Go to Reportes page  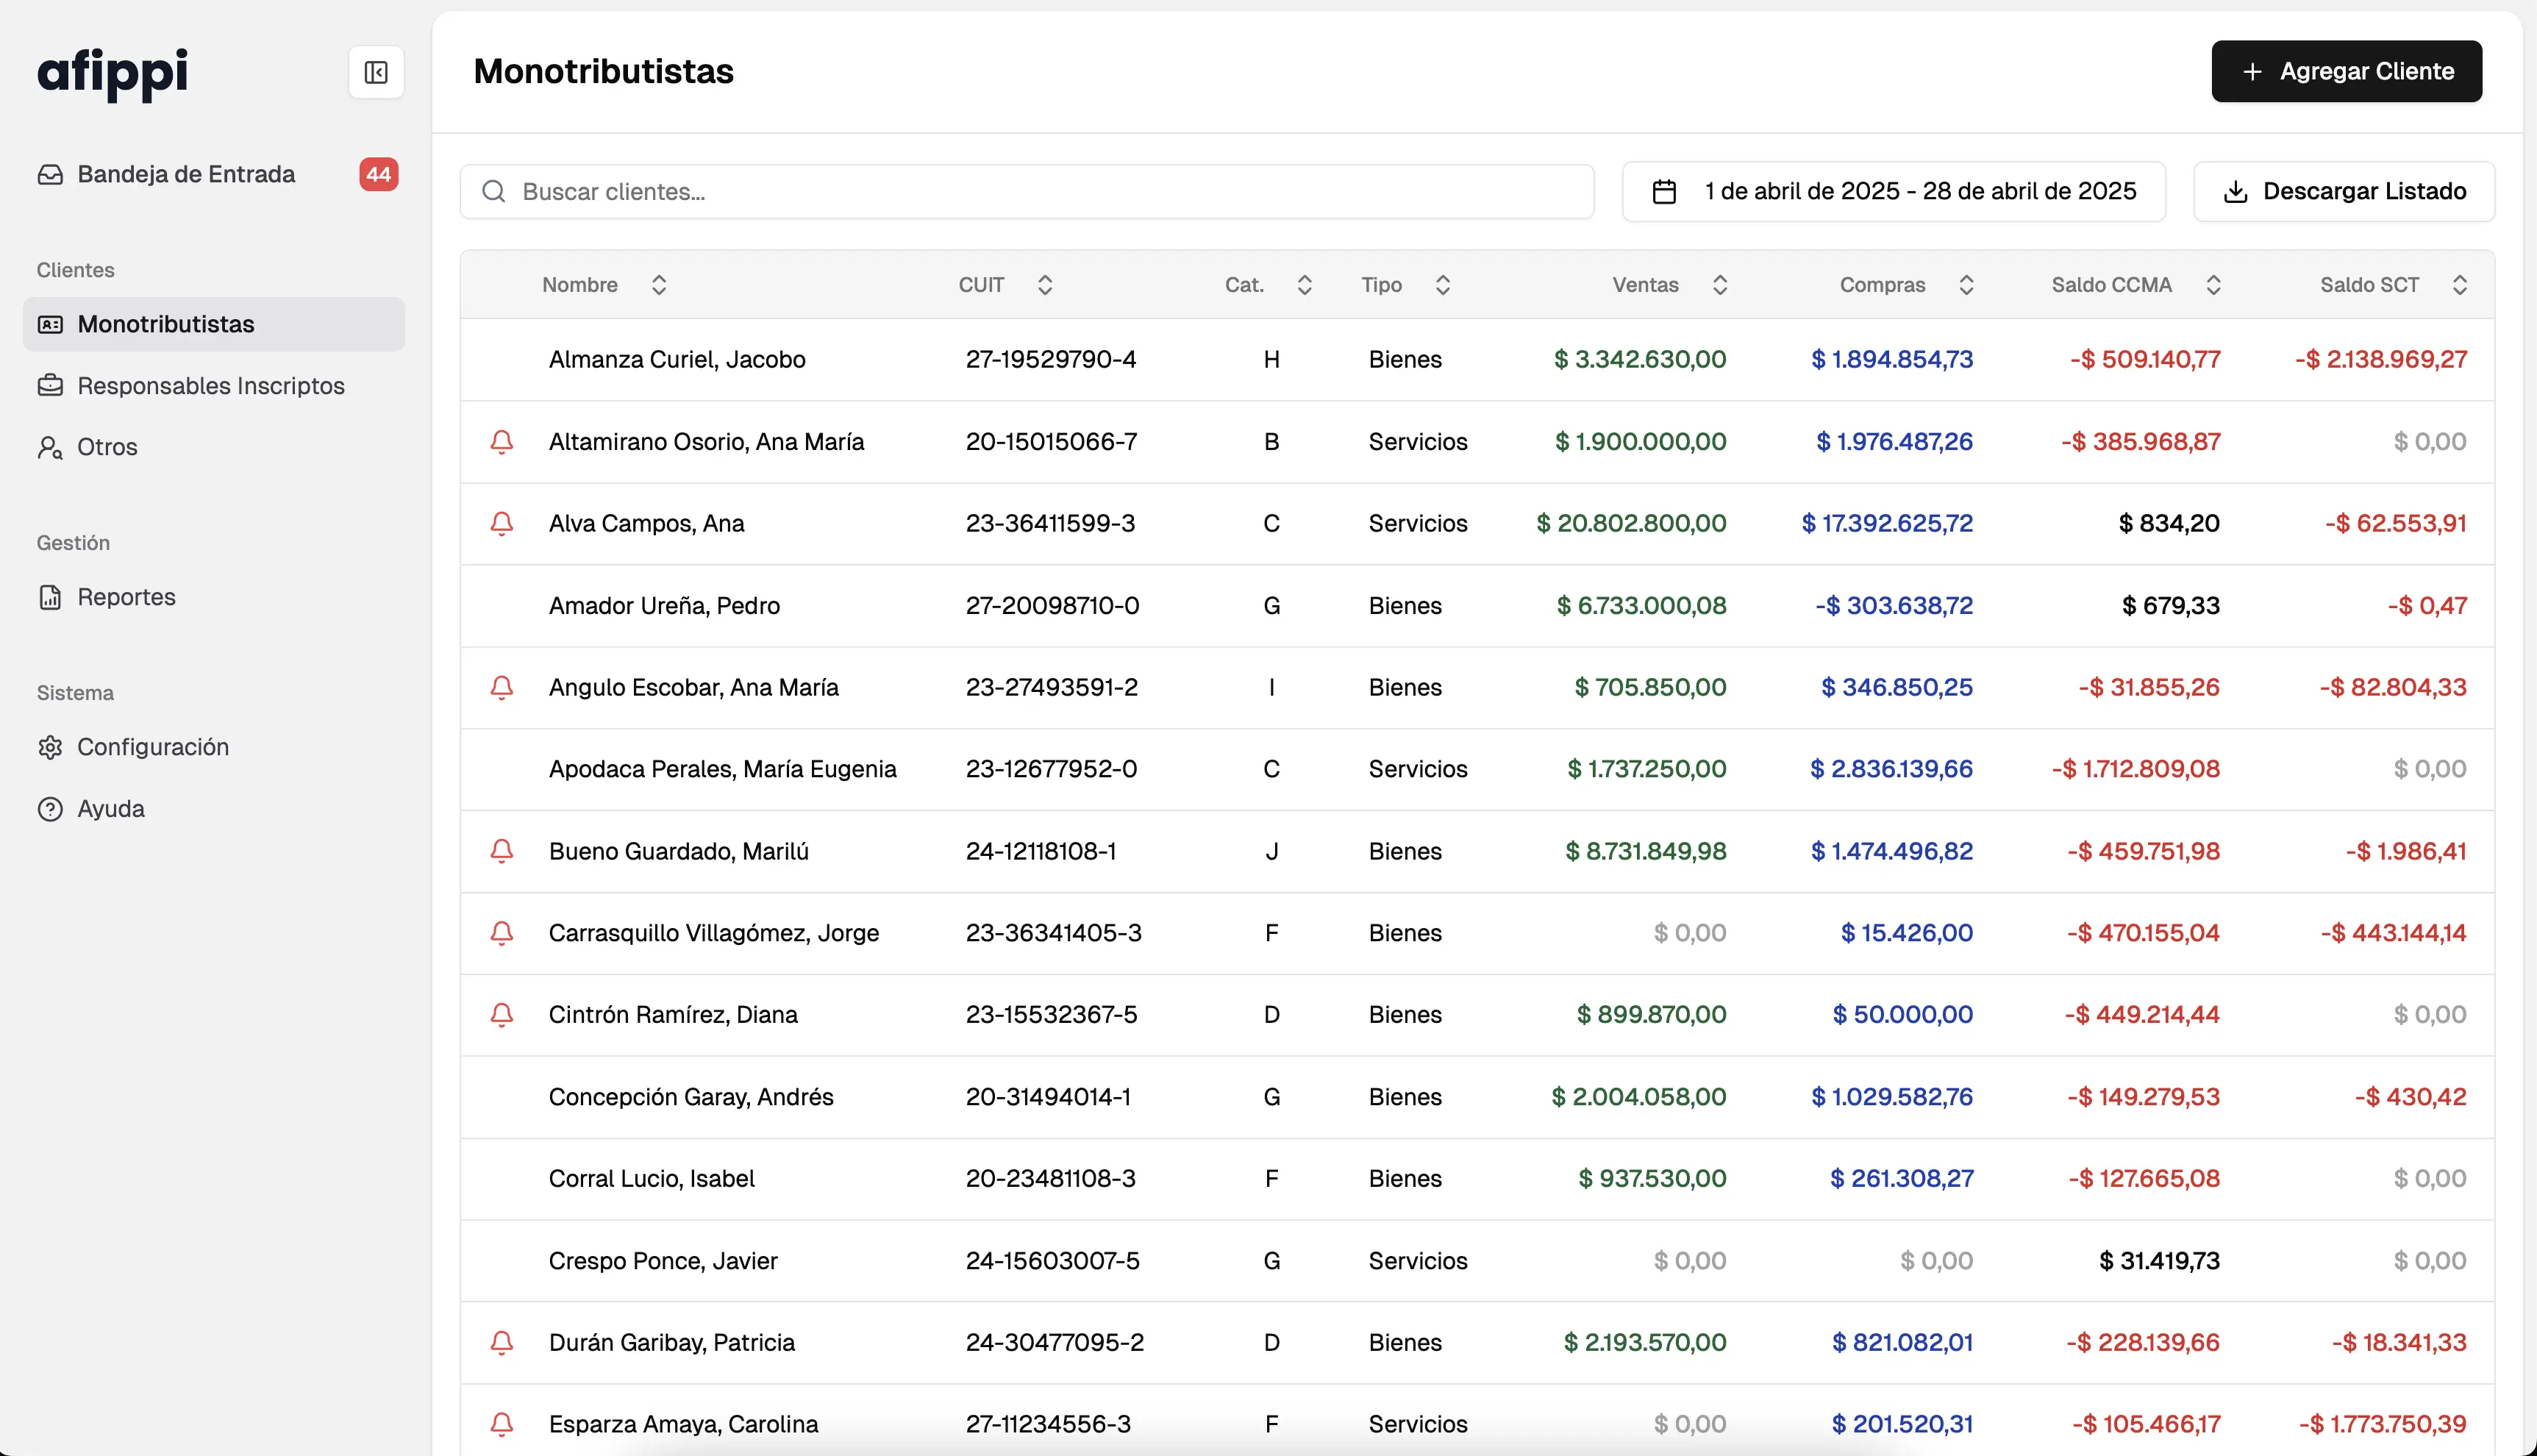[126, 597]
